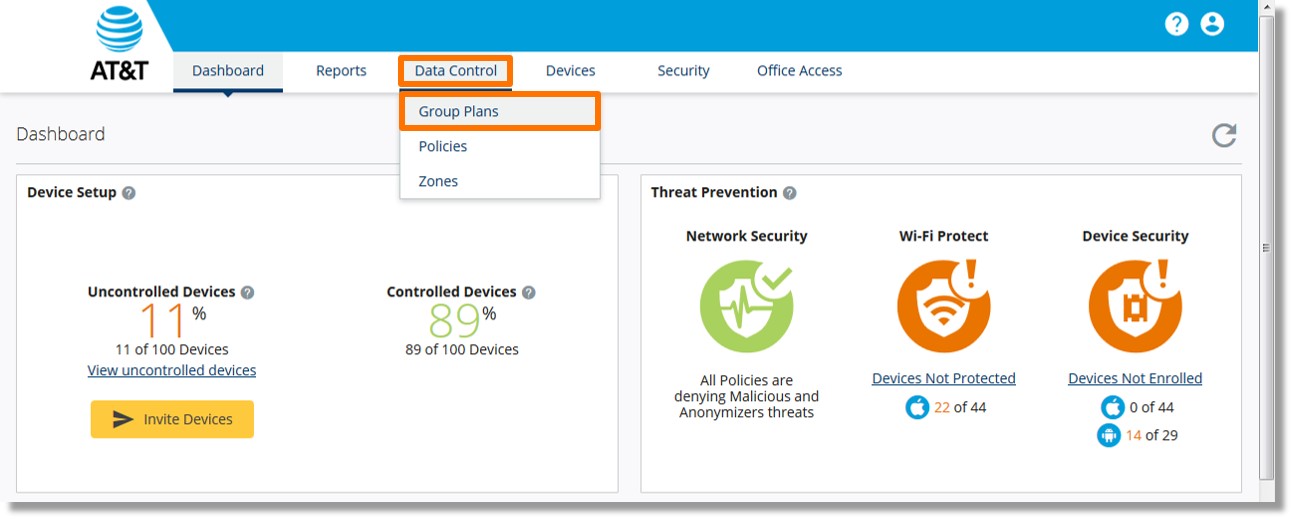Click the Device Setup help icon

(x=129, y=193)
